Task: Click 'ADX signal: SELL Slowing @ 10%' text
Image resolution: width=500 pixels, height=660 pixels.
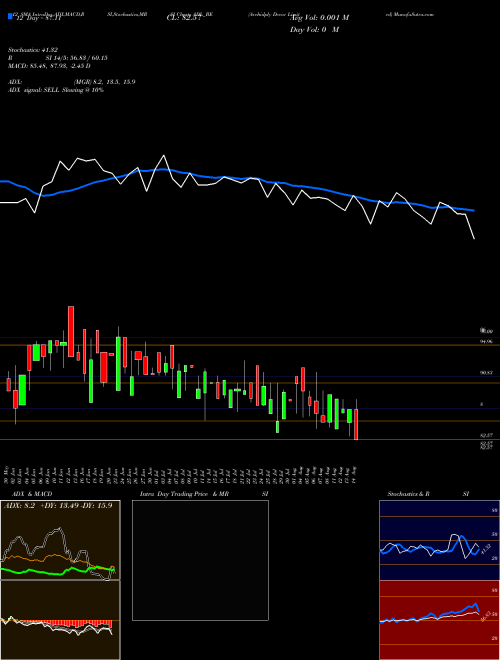Action: tap(56, 90)
